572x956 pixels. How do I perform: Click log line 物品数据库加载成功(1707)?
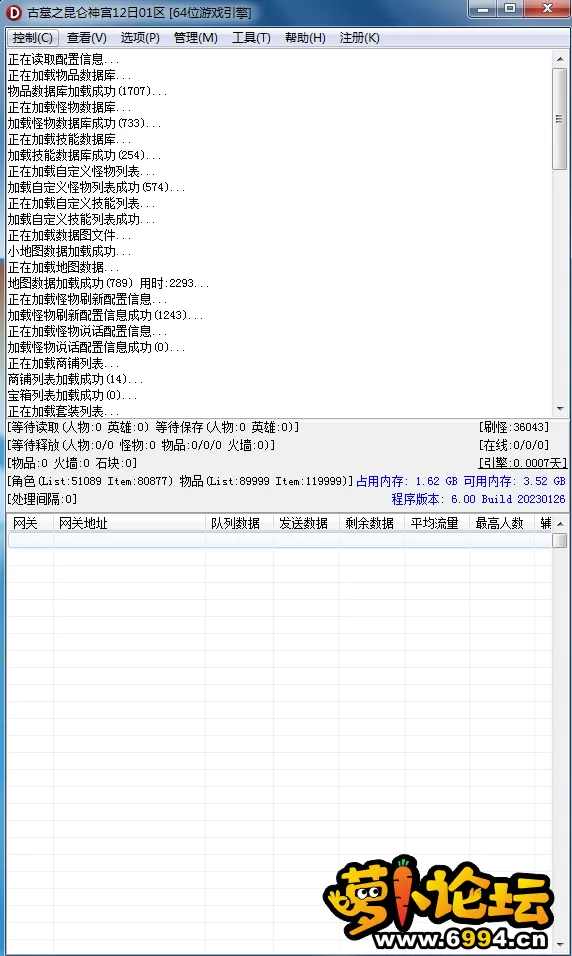87,91
